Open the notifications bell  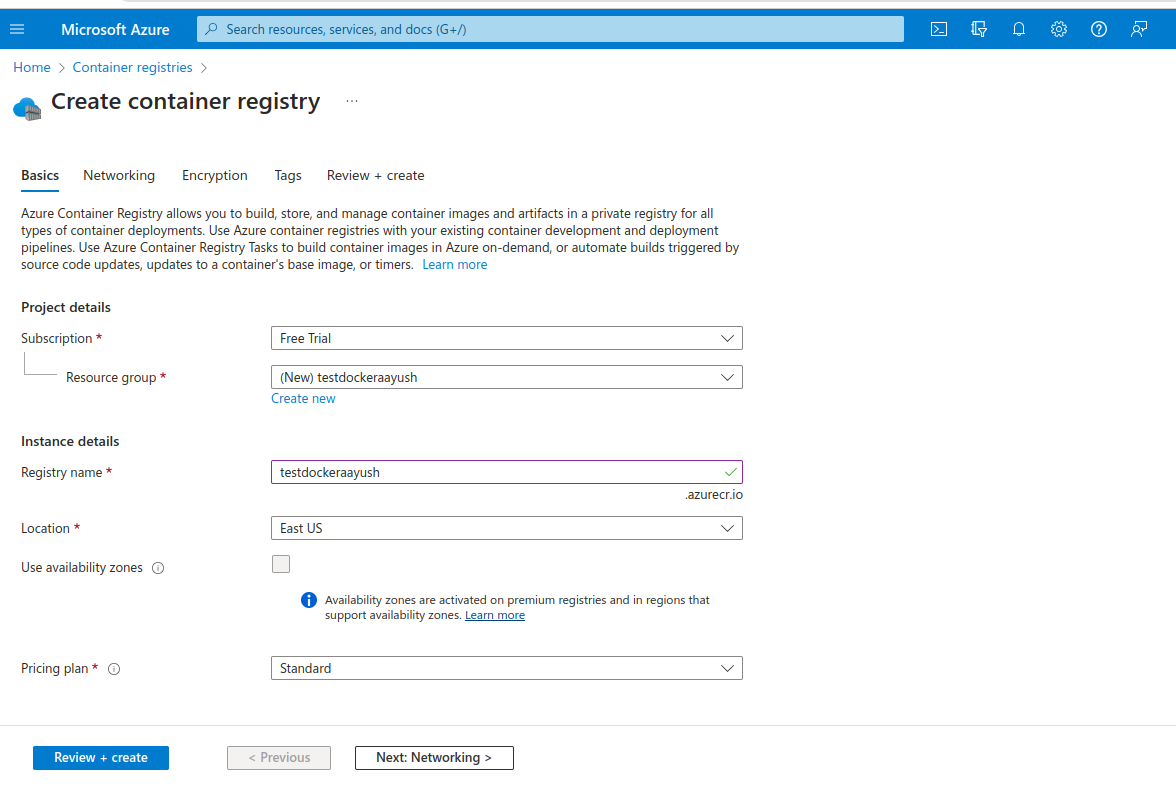coord(1018,29)
